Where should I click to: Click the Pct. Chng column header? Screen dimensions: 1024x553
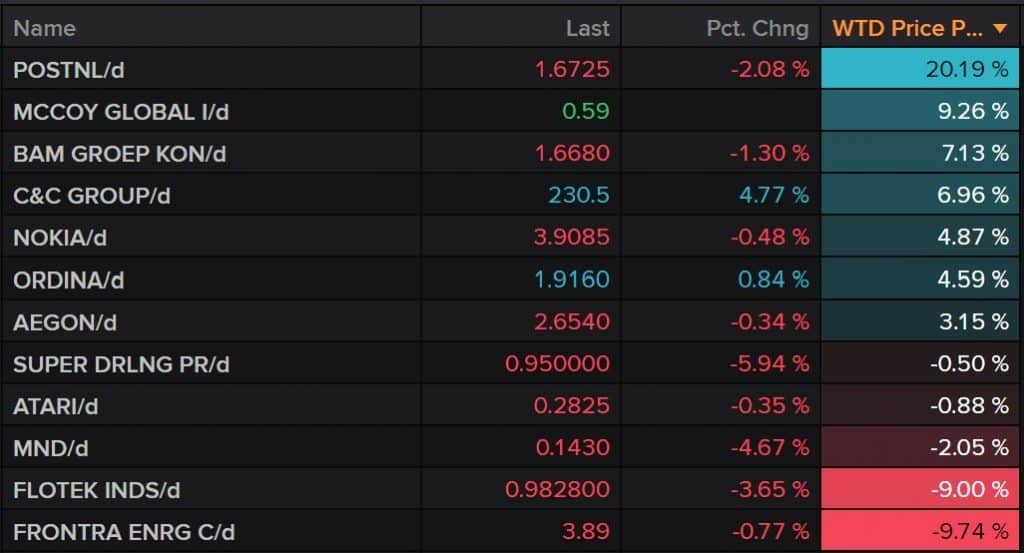(x=757, y=28)
